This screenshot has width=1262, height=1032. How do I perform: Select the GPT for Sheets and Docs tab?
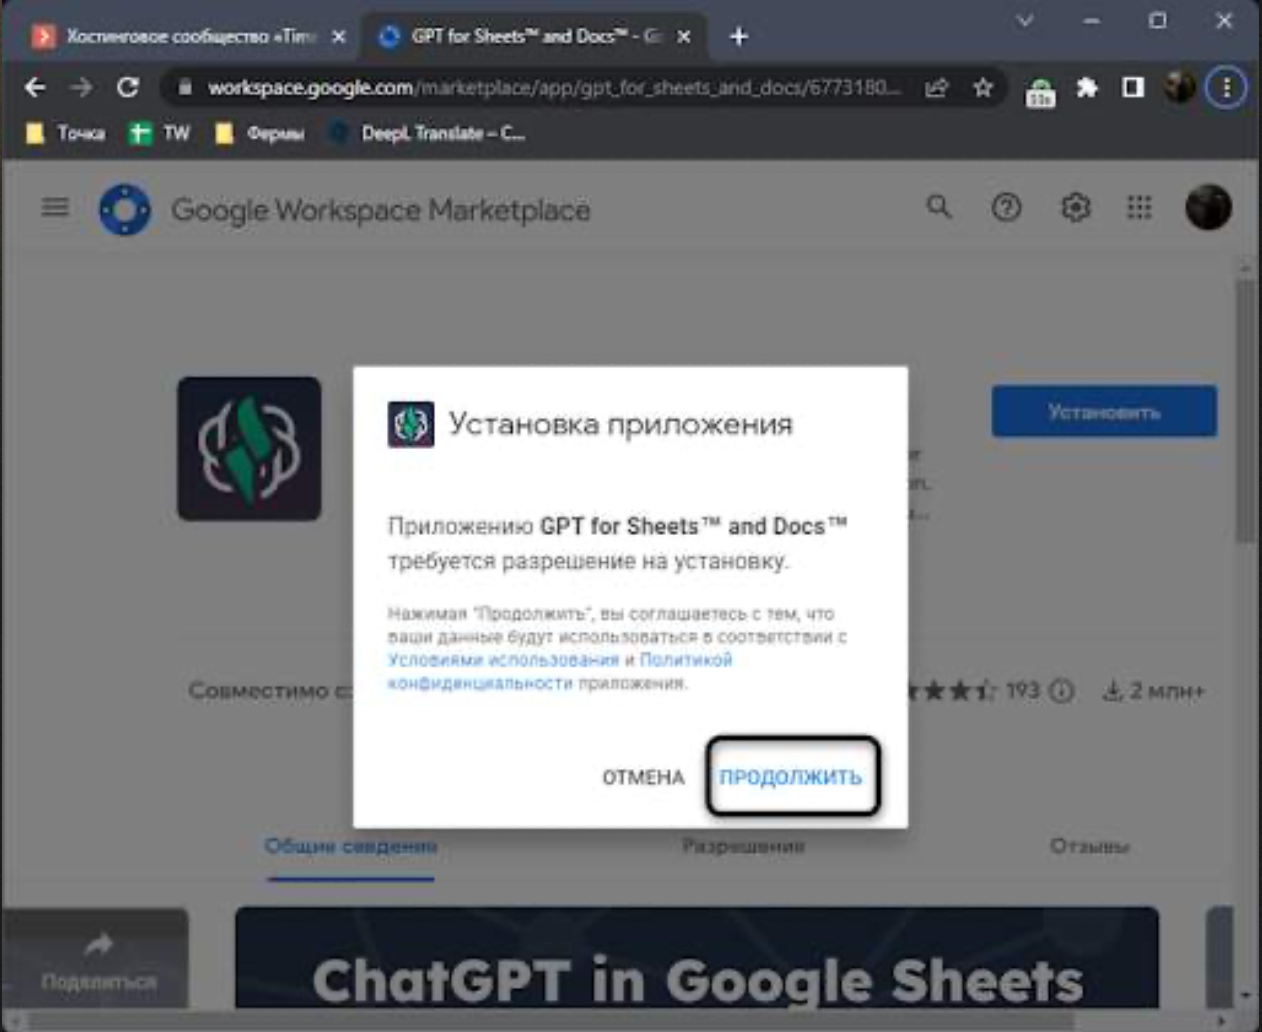(535, 37)
